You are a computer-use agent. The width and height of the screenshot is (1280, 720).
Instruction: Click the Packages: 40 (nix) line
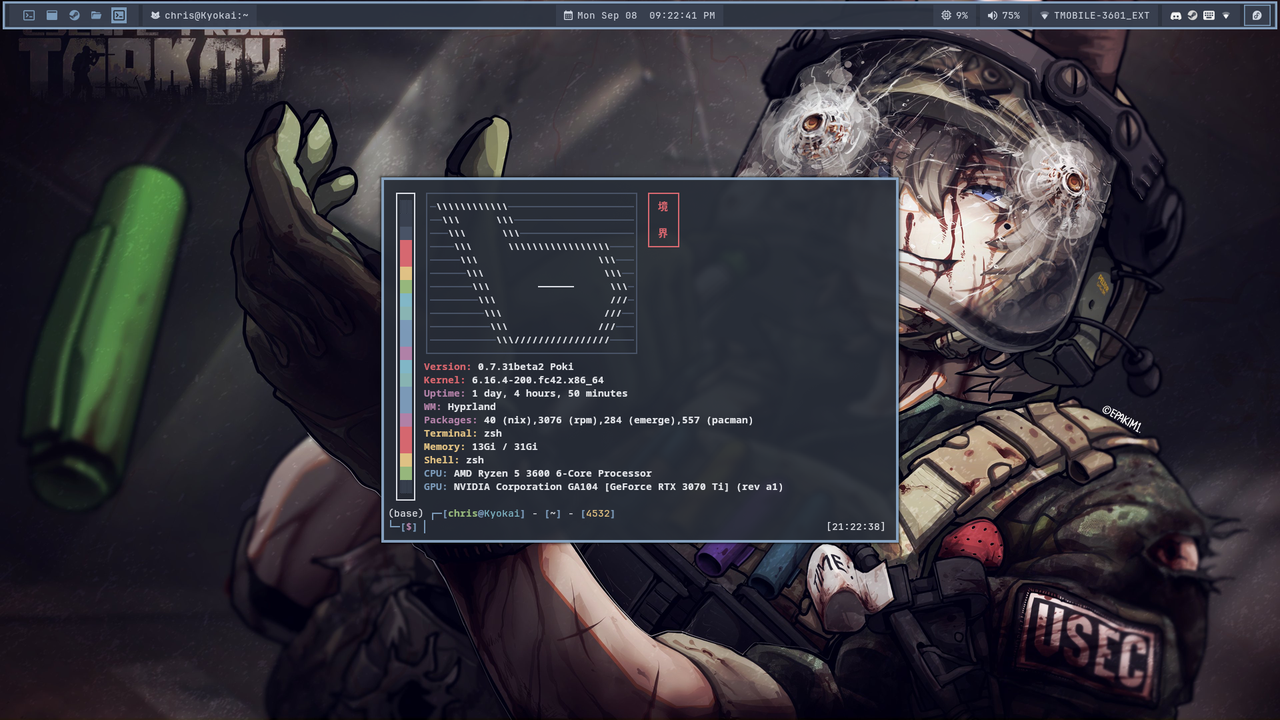coord(589,420)
